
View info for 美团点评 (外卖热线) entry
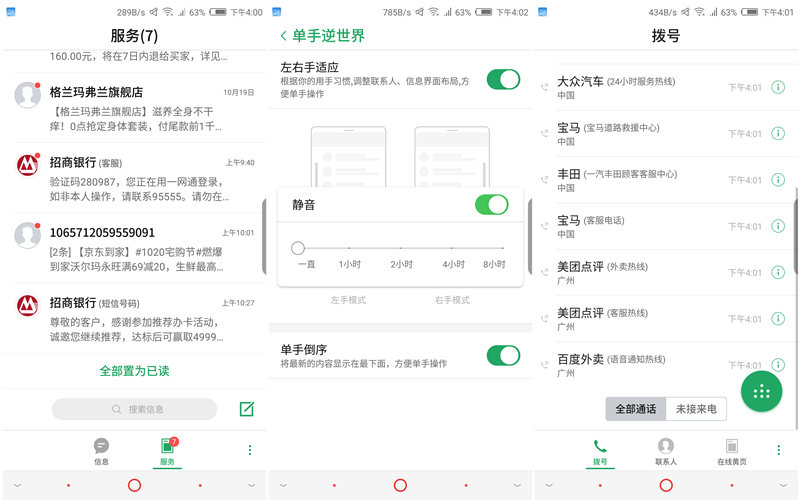point(778,272)
